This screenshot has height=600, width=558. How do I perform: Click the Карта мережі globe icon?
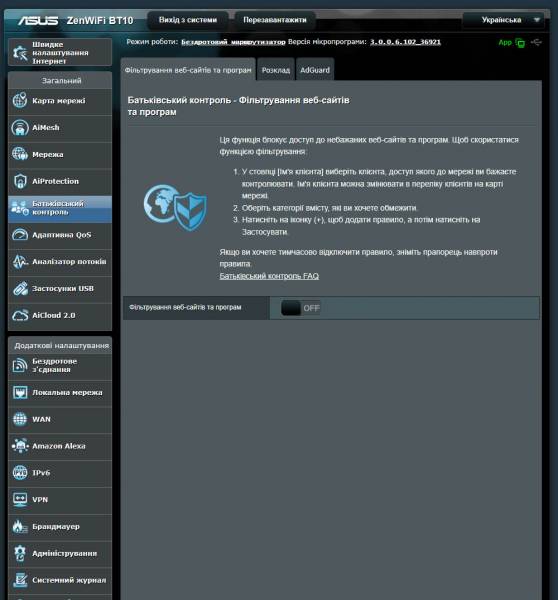20,101
